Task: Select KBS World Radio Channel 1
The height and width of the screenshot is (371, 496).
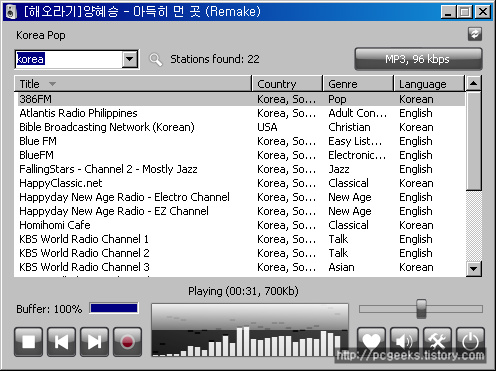Action: click(241, 239)
